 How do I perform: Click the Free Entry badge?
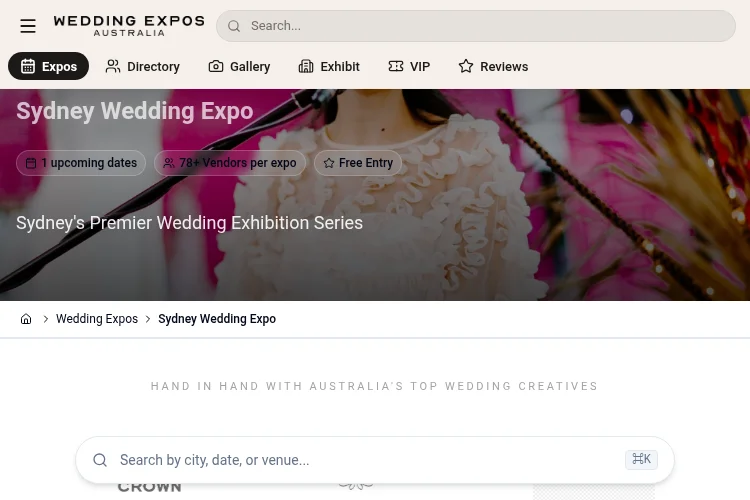[358, 163]
